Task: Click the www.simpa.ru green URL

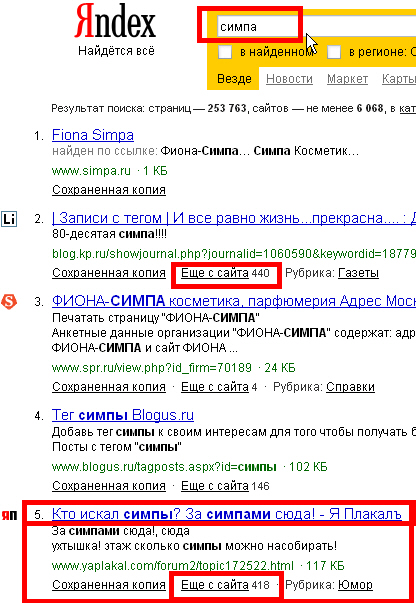Action: coord(92,171)
